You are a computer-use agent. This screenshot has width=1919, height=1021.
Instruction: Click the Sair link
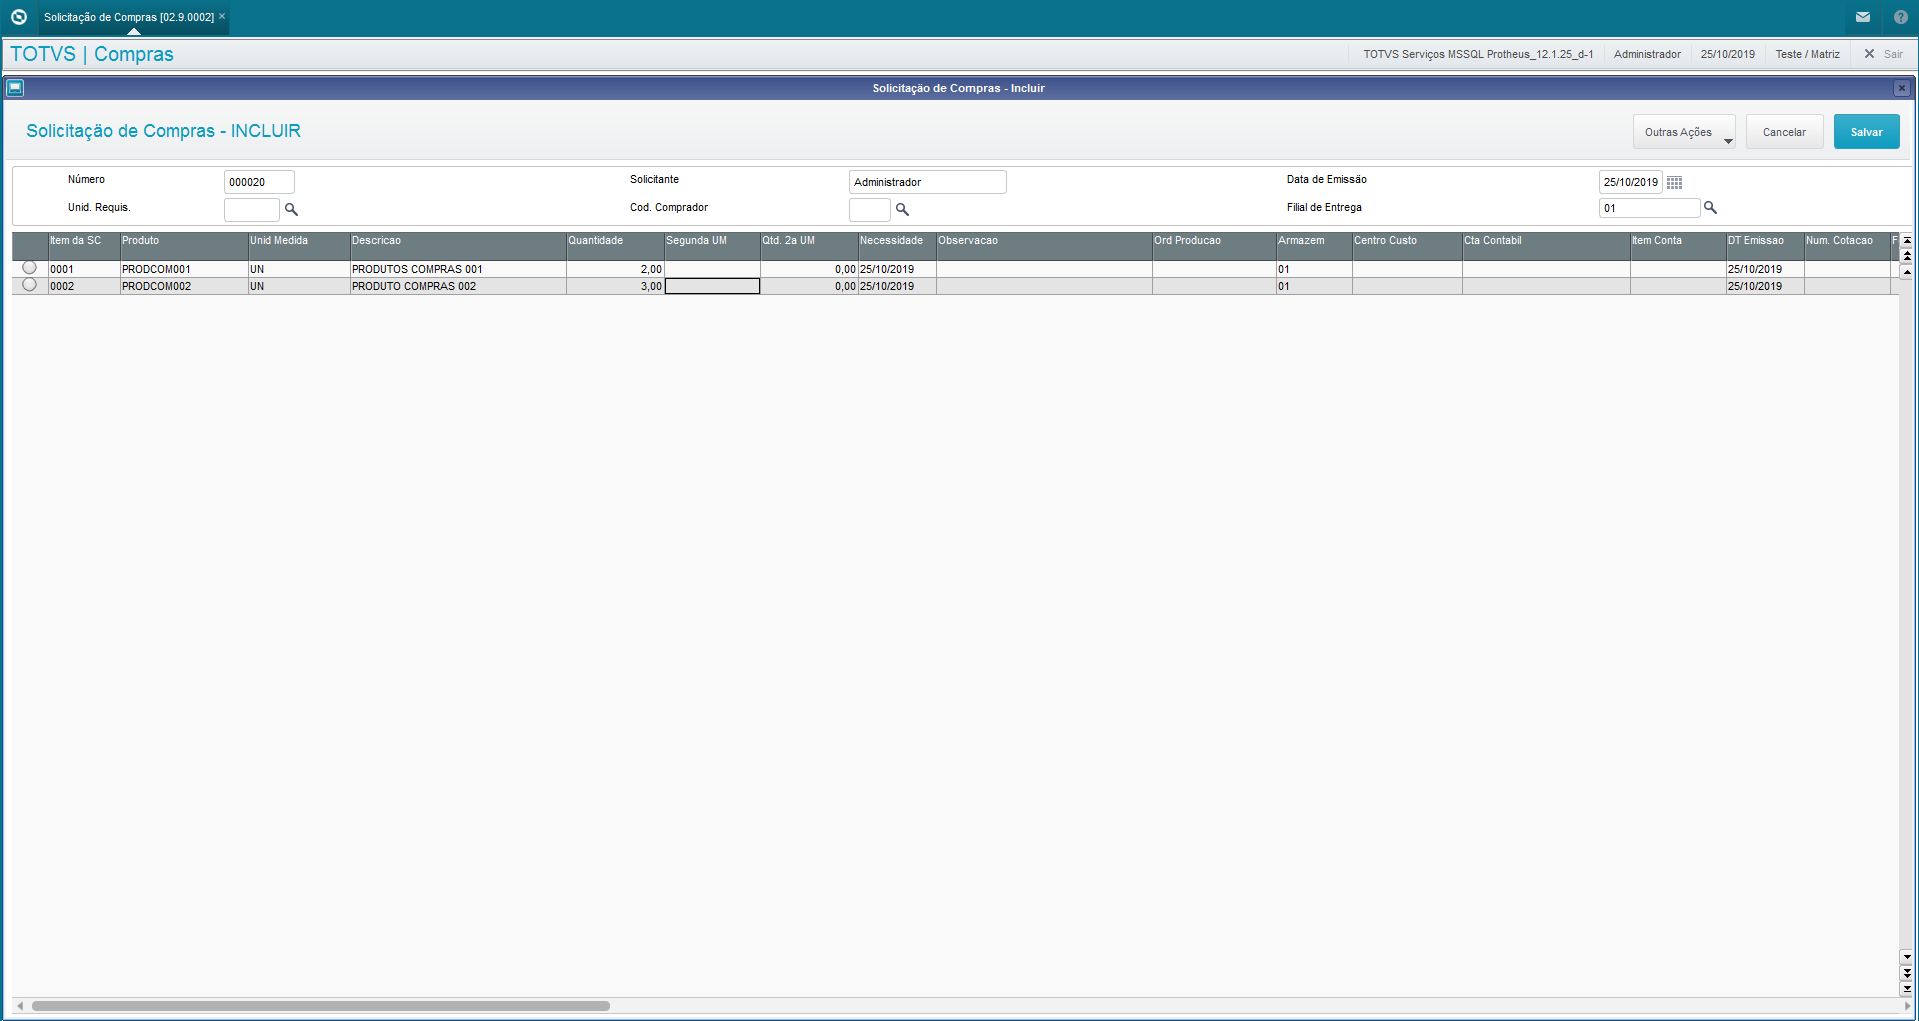[1893, 54]
